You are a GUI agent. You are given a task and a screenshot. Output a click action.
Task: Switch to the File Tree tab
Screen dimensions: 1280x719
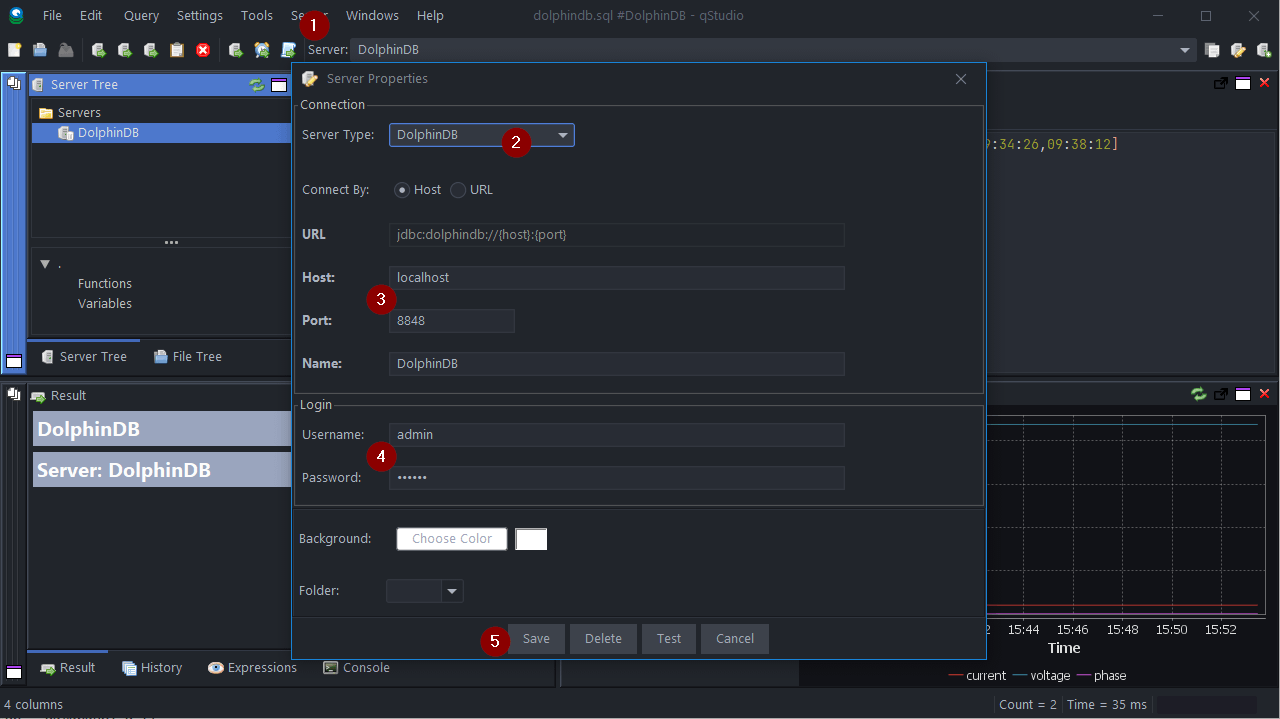tap(188, 357)
